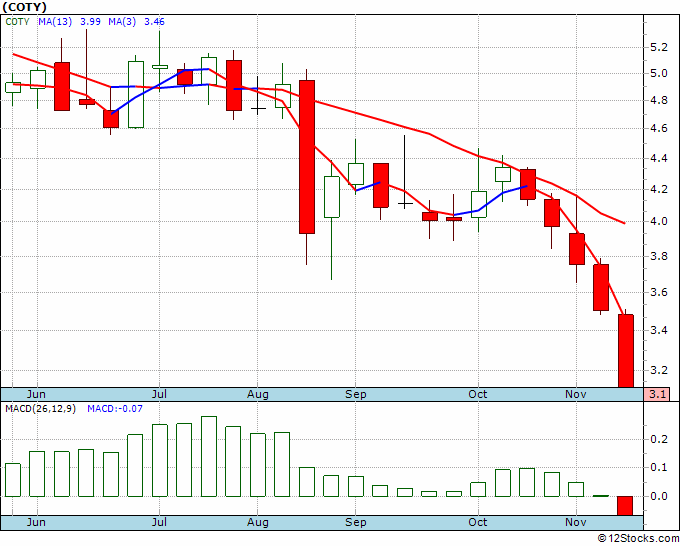The image size is (680, 546).
Task: Click the 4.8 price axis label
Action: tap(659, 101)
